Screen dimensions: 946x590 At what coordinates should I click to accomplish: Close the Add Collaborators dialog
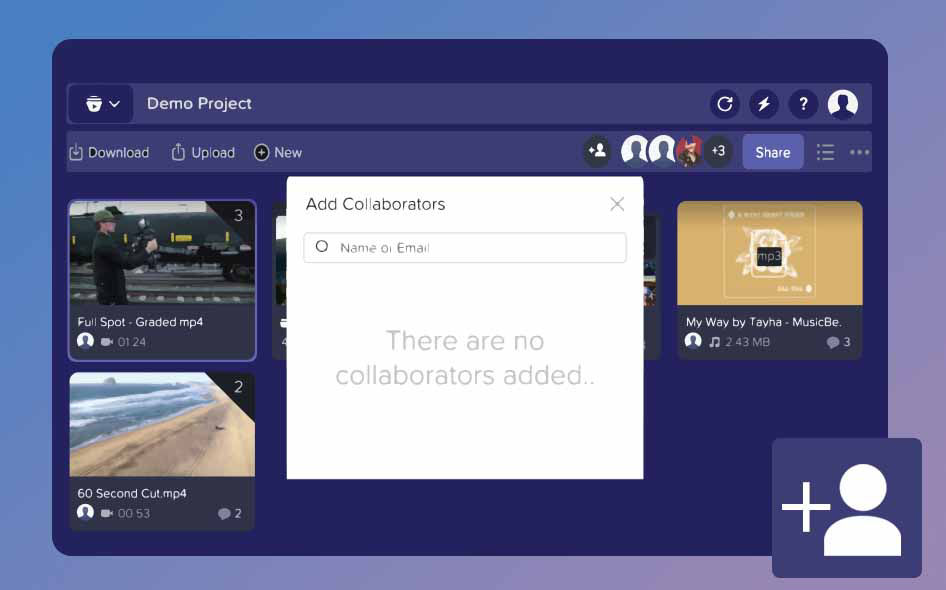[617, 204]
